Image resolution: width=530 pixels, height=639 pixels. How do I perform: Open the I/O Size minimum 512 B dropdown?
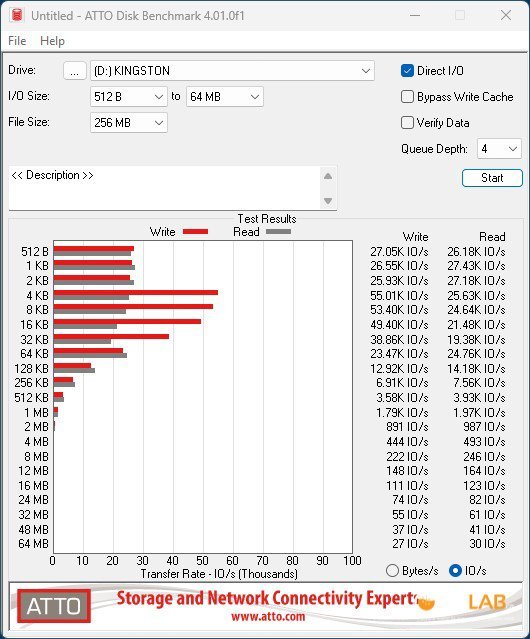point(128,97)
